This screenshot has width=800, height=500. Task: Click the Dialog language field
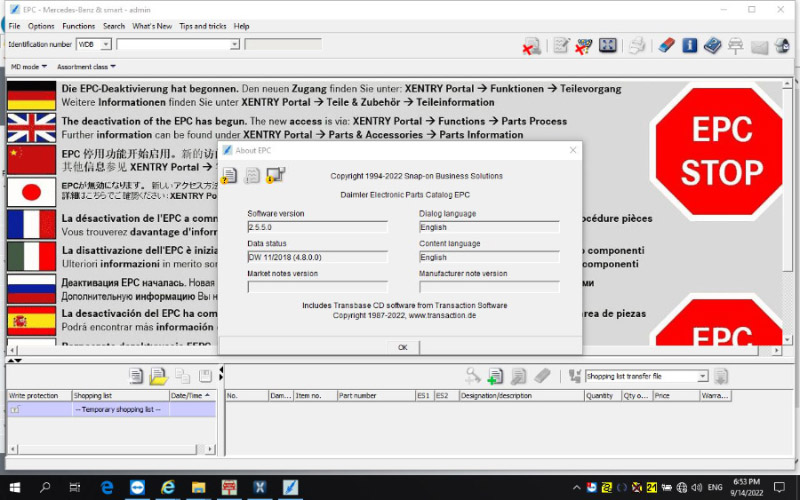tap(489, 227)
